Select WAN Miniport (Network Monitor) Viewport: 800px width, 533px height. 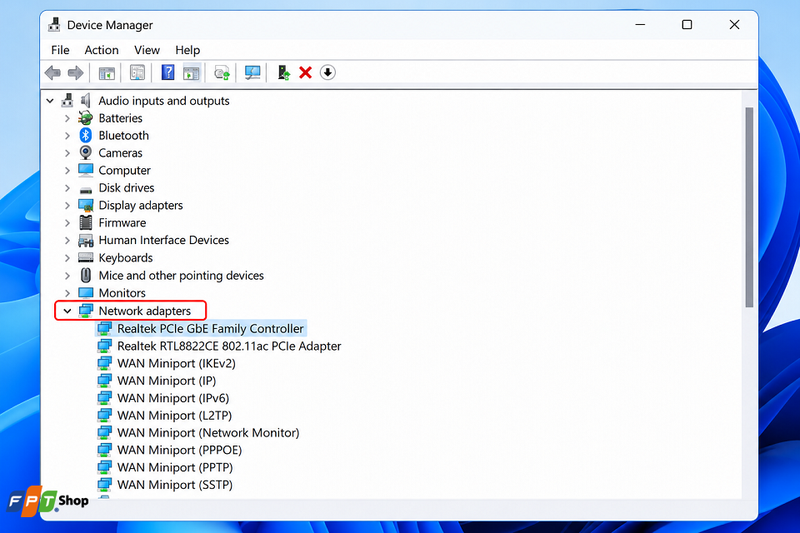pos(208,433)
